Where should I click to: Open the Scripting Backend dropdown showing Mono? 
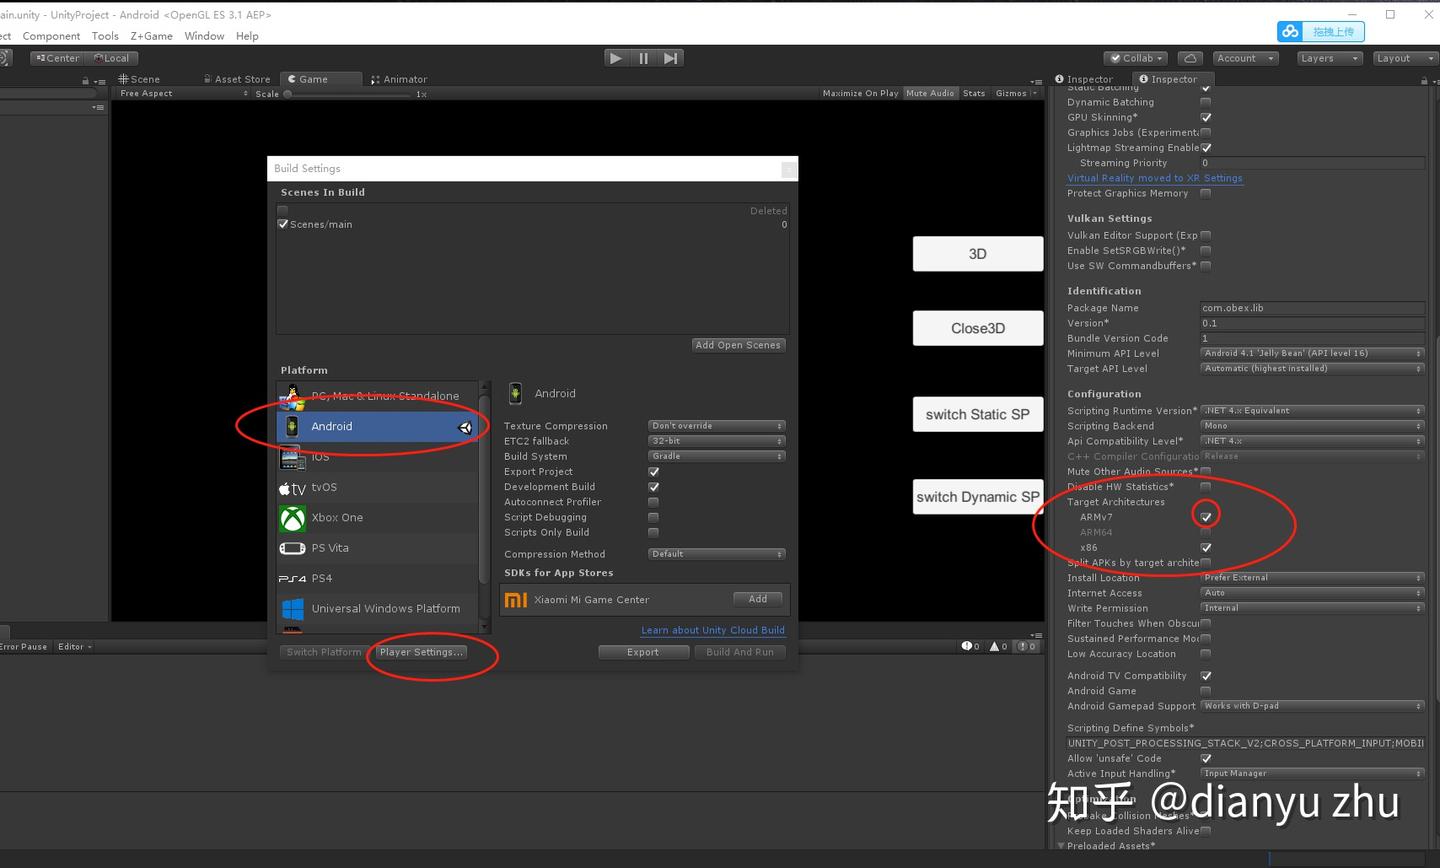tap(1312, 425)
